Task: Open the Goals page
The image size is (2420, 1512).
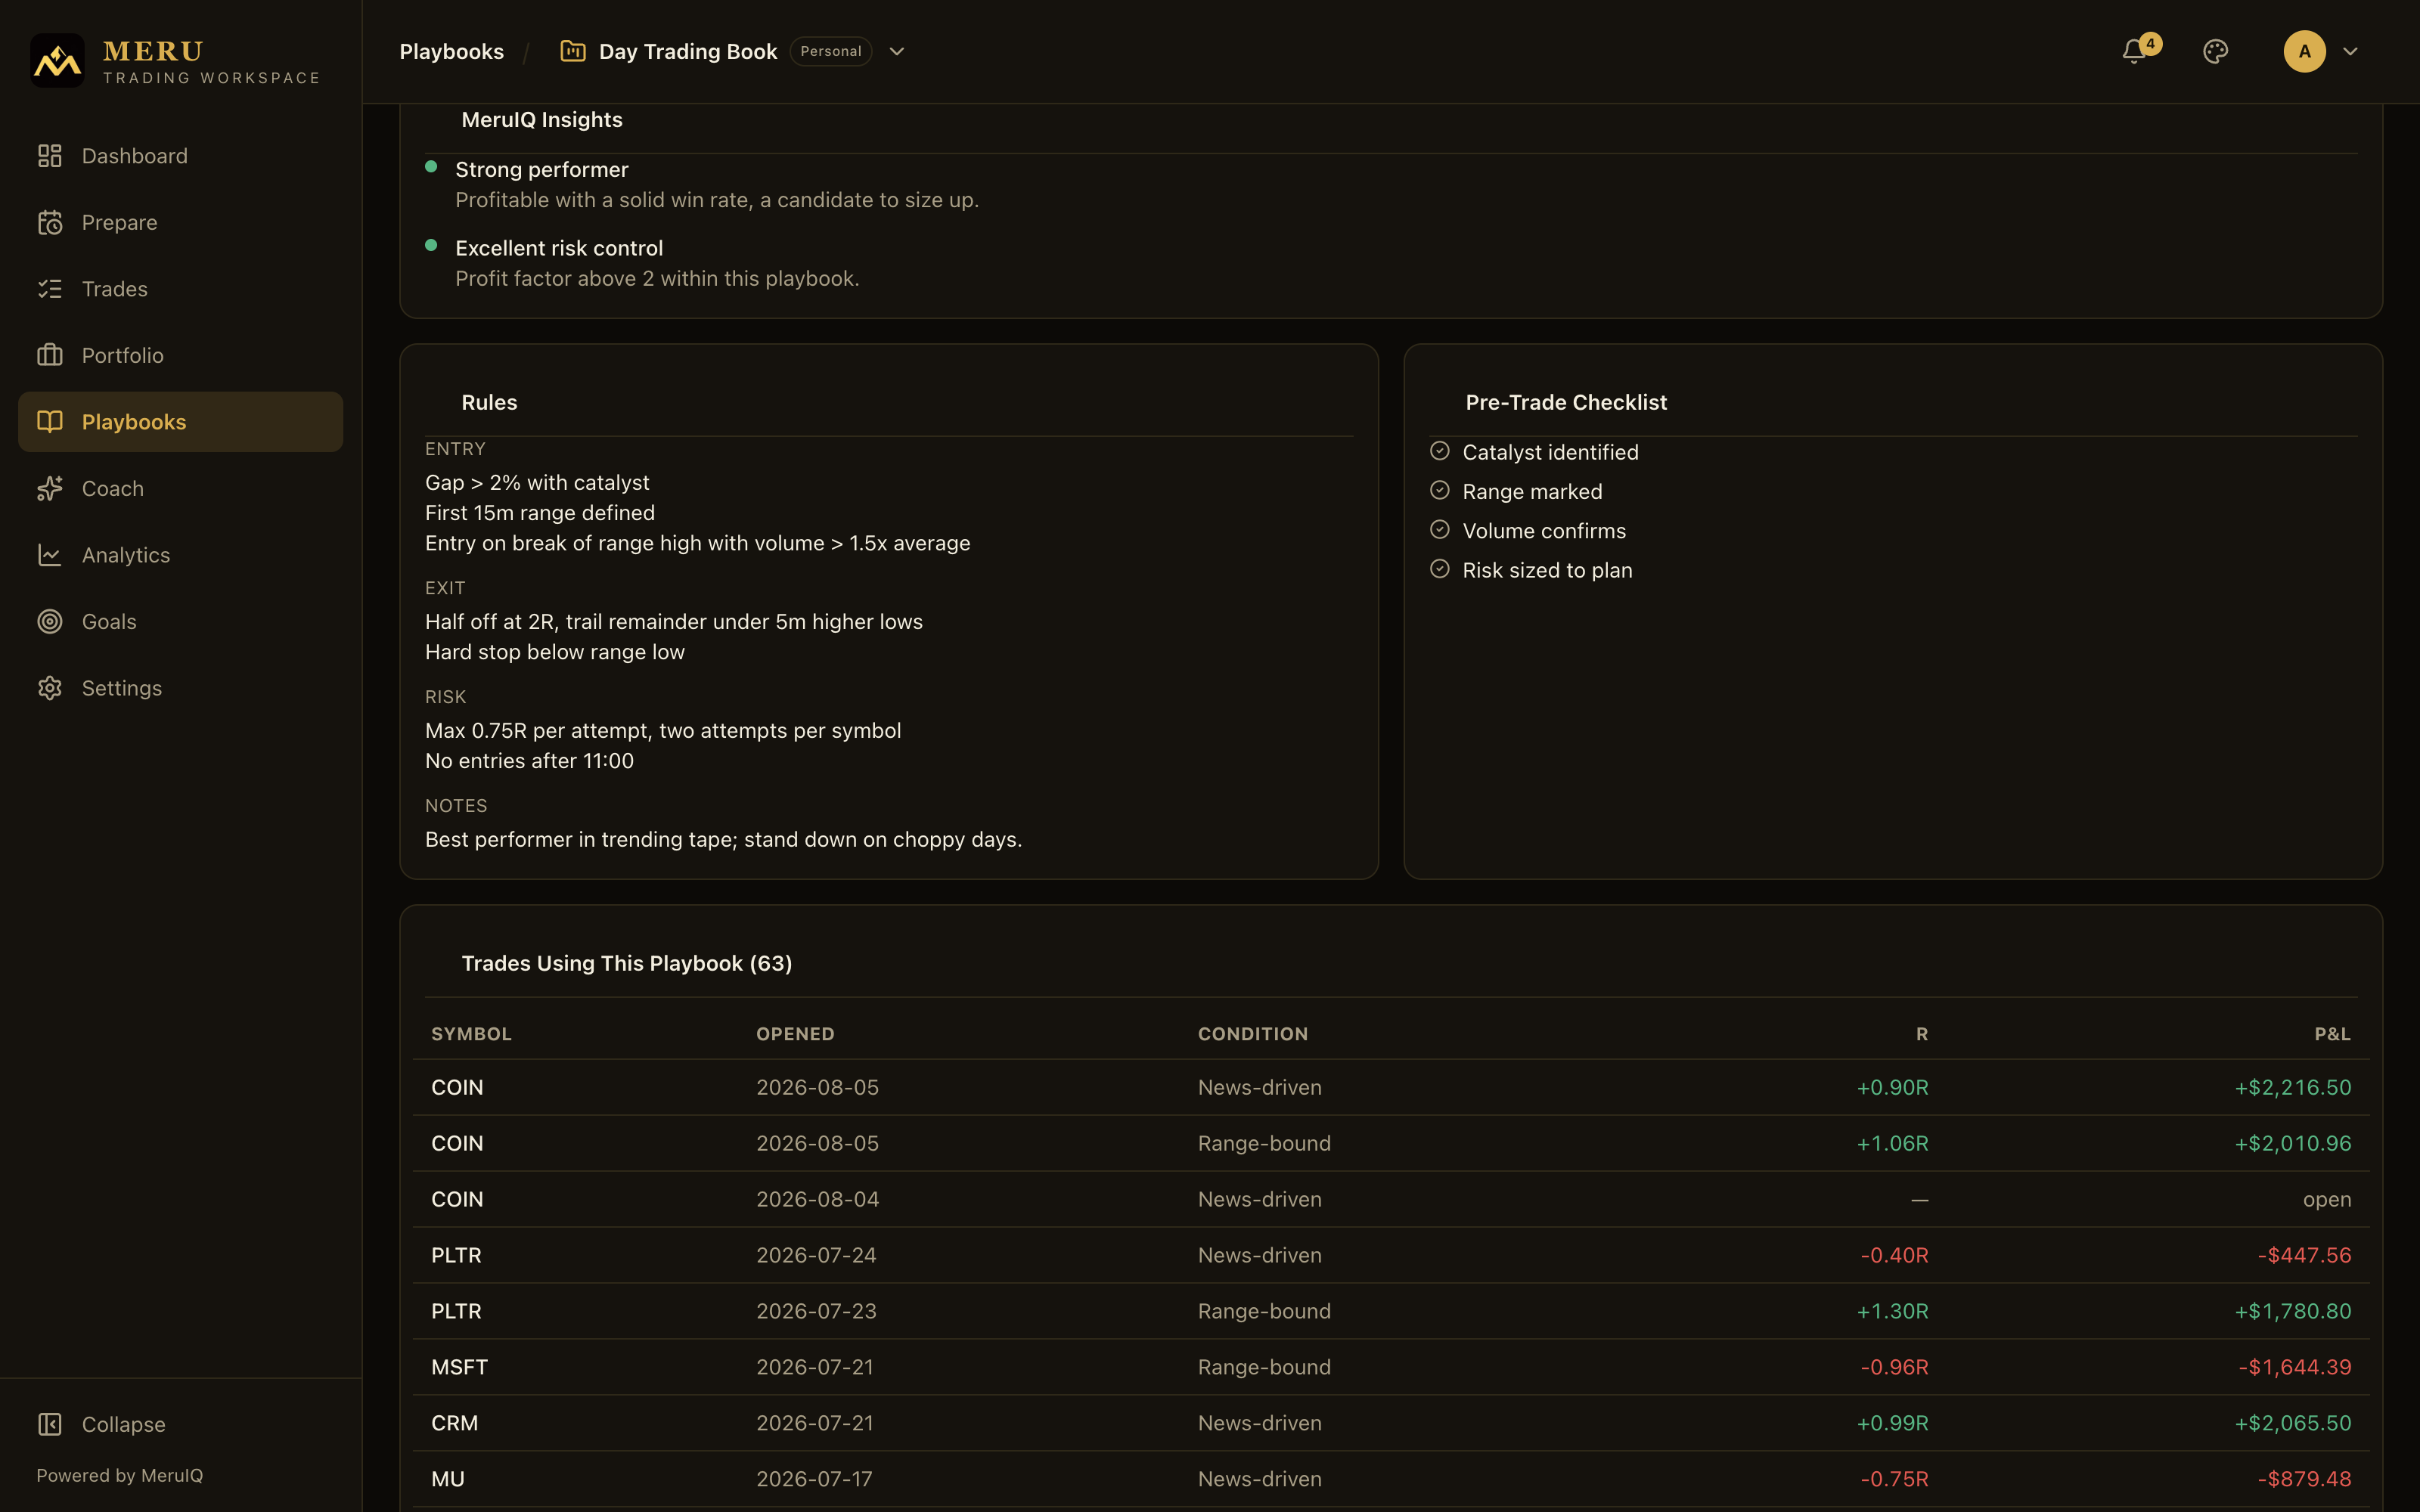Action: pyautogui.click(x=181, y=621)
